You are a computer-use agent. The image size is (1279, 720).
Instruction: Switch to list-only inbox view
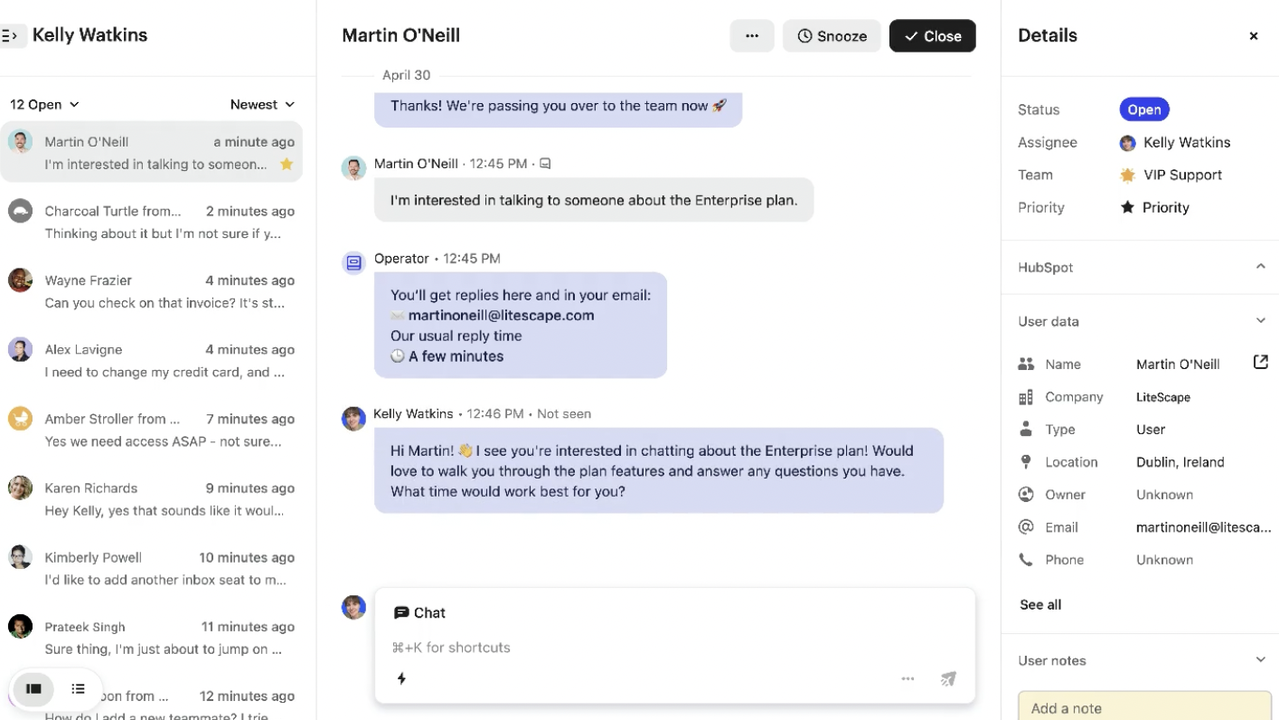pyautogui.click(x=78, y=689)
